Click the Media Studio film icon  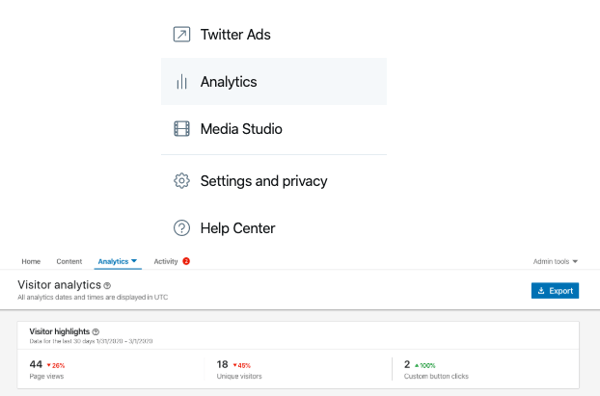181,129
